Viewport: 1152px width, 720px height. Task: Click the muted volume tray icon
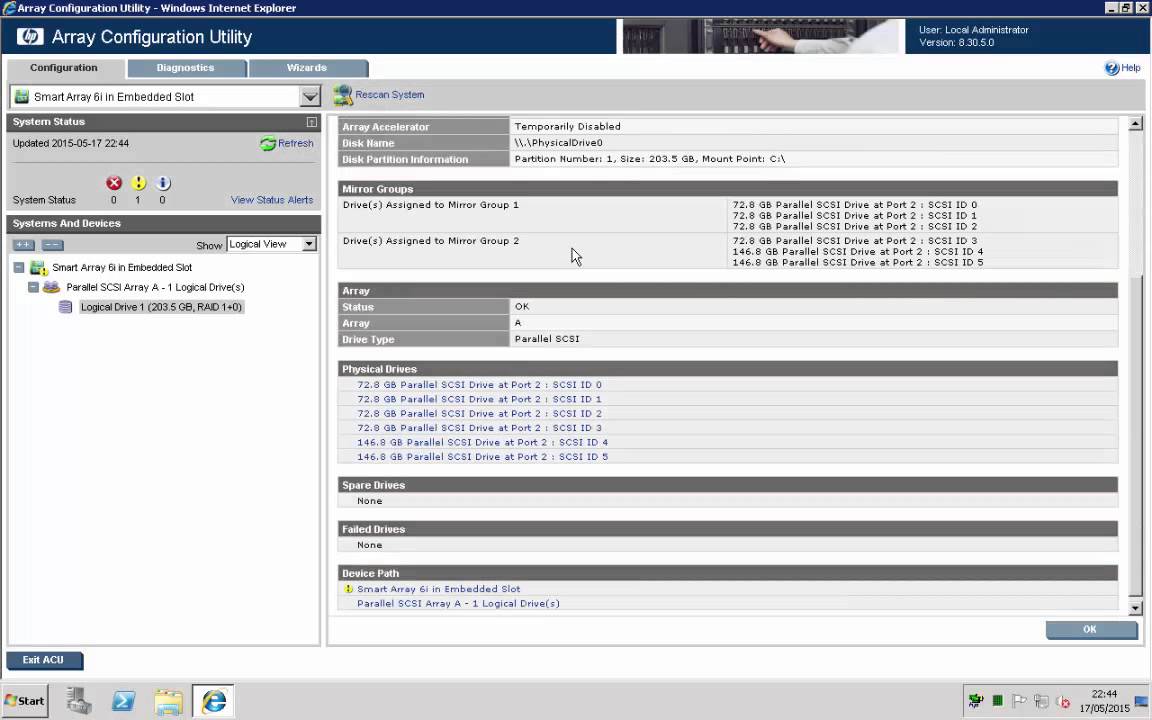(1062, 702)
